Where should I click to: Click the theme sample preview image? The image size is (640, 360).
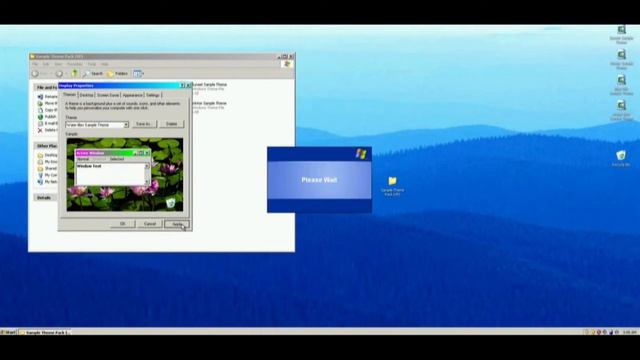[x=125, y=175]
